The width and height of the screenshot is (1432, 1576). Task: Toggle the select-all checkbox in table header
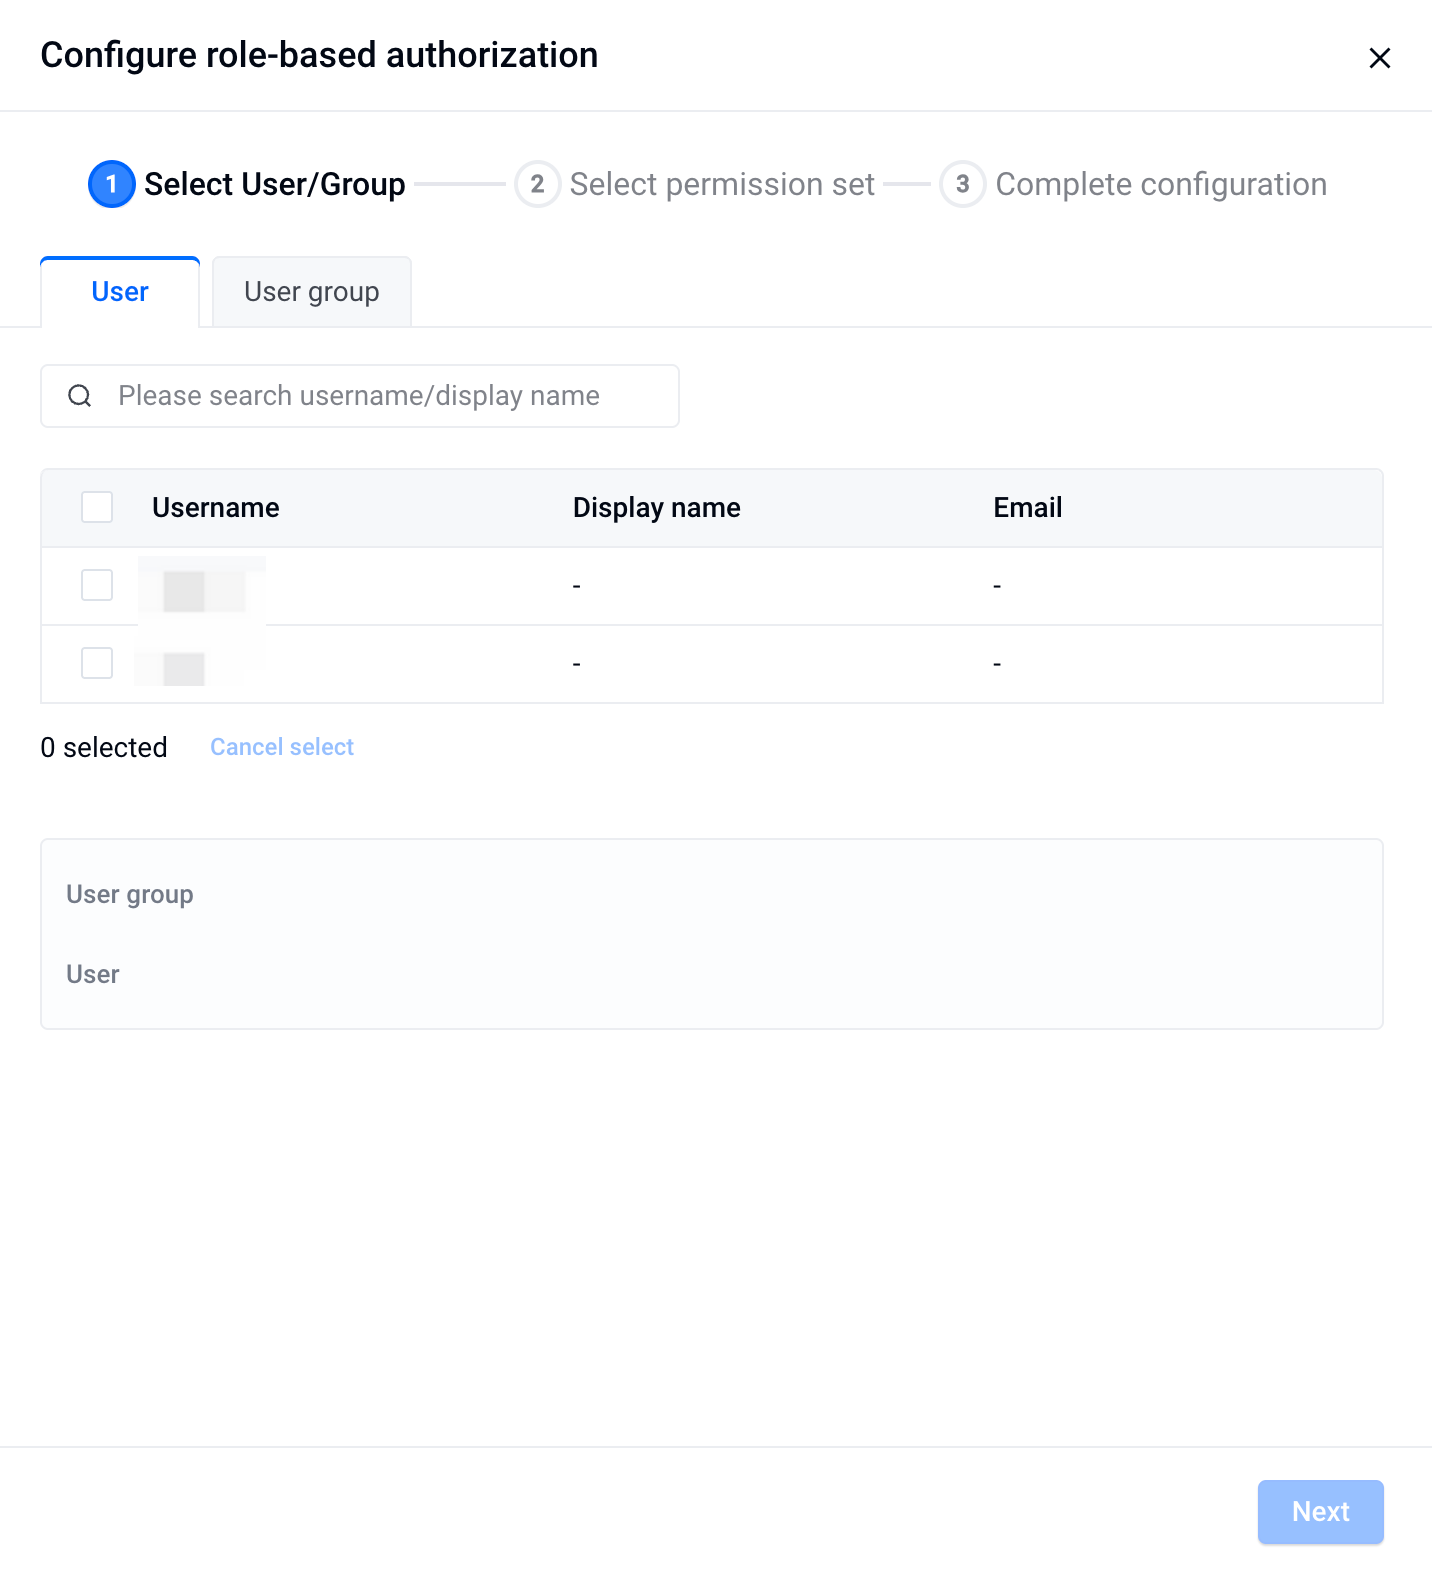tap(97, 507)
